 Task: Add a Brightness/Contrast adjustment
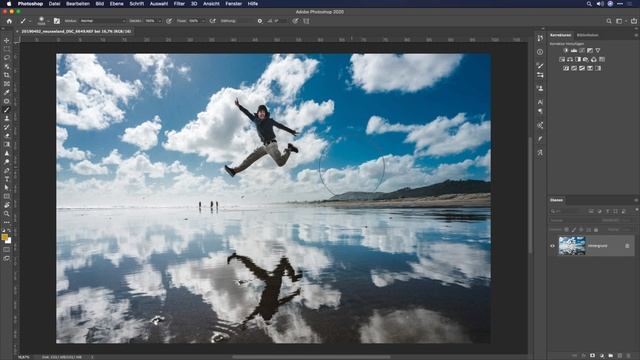(566, 51)
